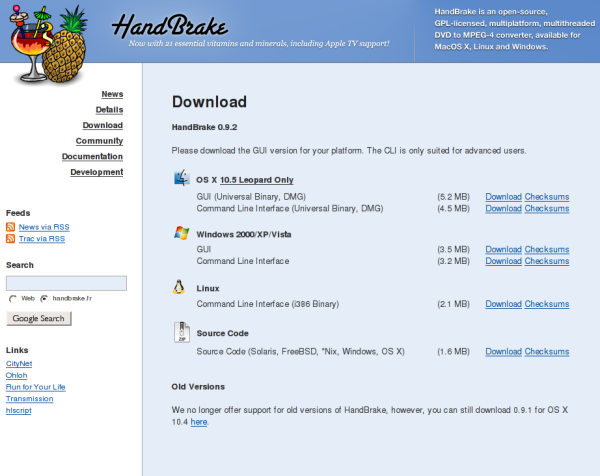View checksums for the Source Code
This screenshot has height=476, width=600.
[546, 352]
